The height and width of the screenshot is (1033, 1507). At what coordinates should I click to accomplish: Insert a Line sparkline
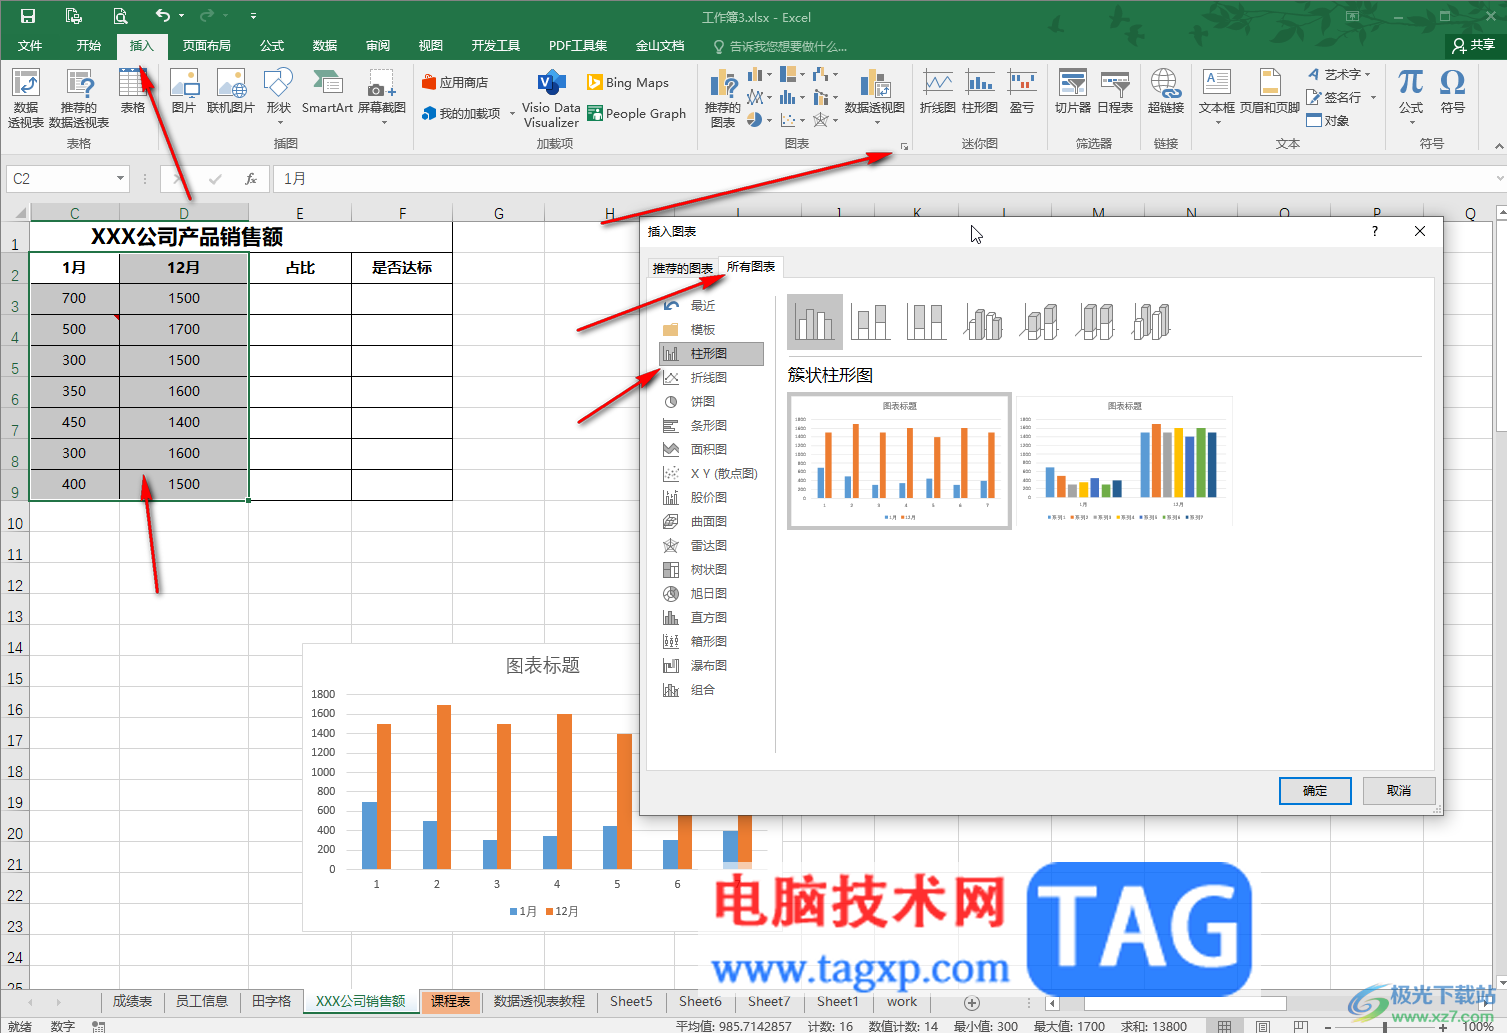click(x=937, y=91)
